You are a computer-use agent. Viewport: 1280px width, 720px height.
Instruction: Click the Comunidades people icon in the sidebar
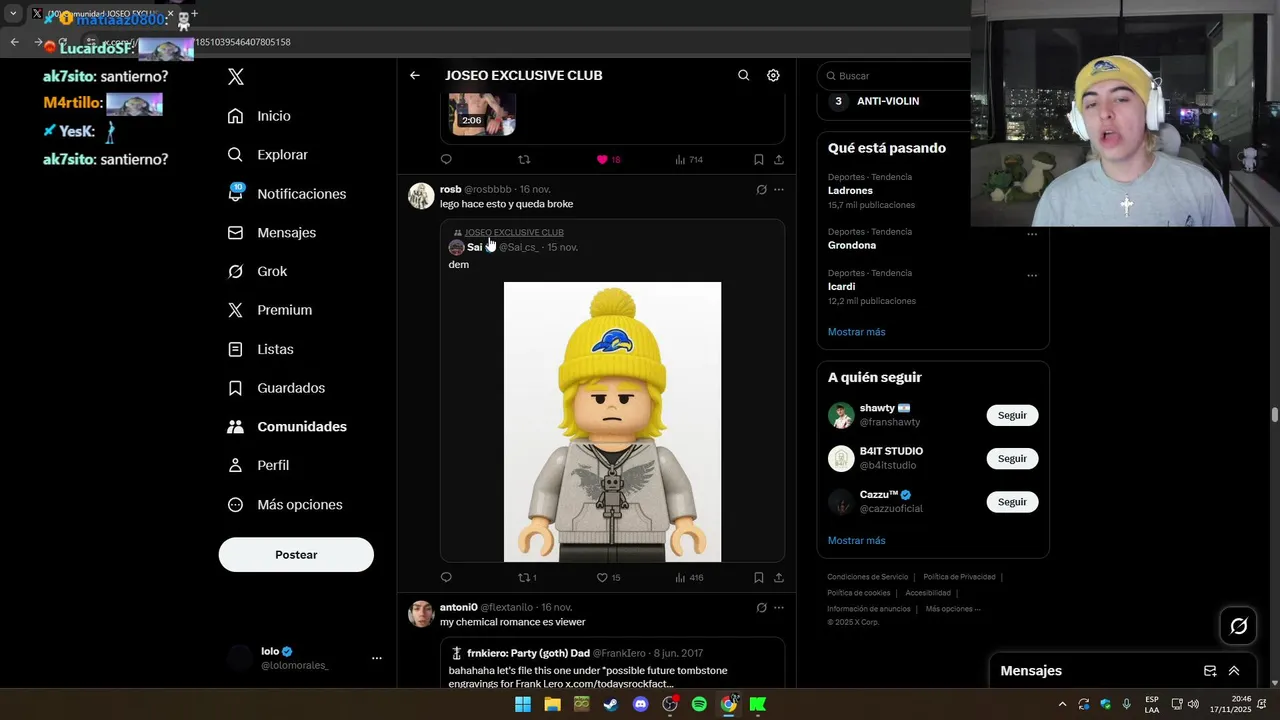click(x=235, y=427)
